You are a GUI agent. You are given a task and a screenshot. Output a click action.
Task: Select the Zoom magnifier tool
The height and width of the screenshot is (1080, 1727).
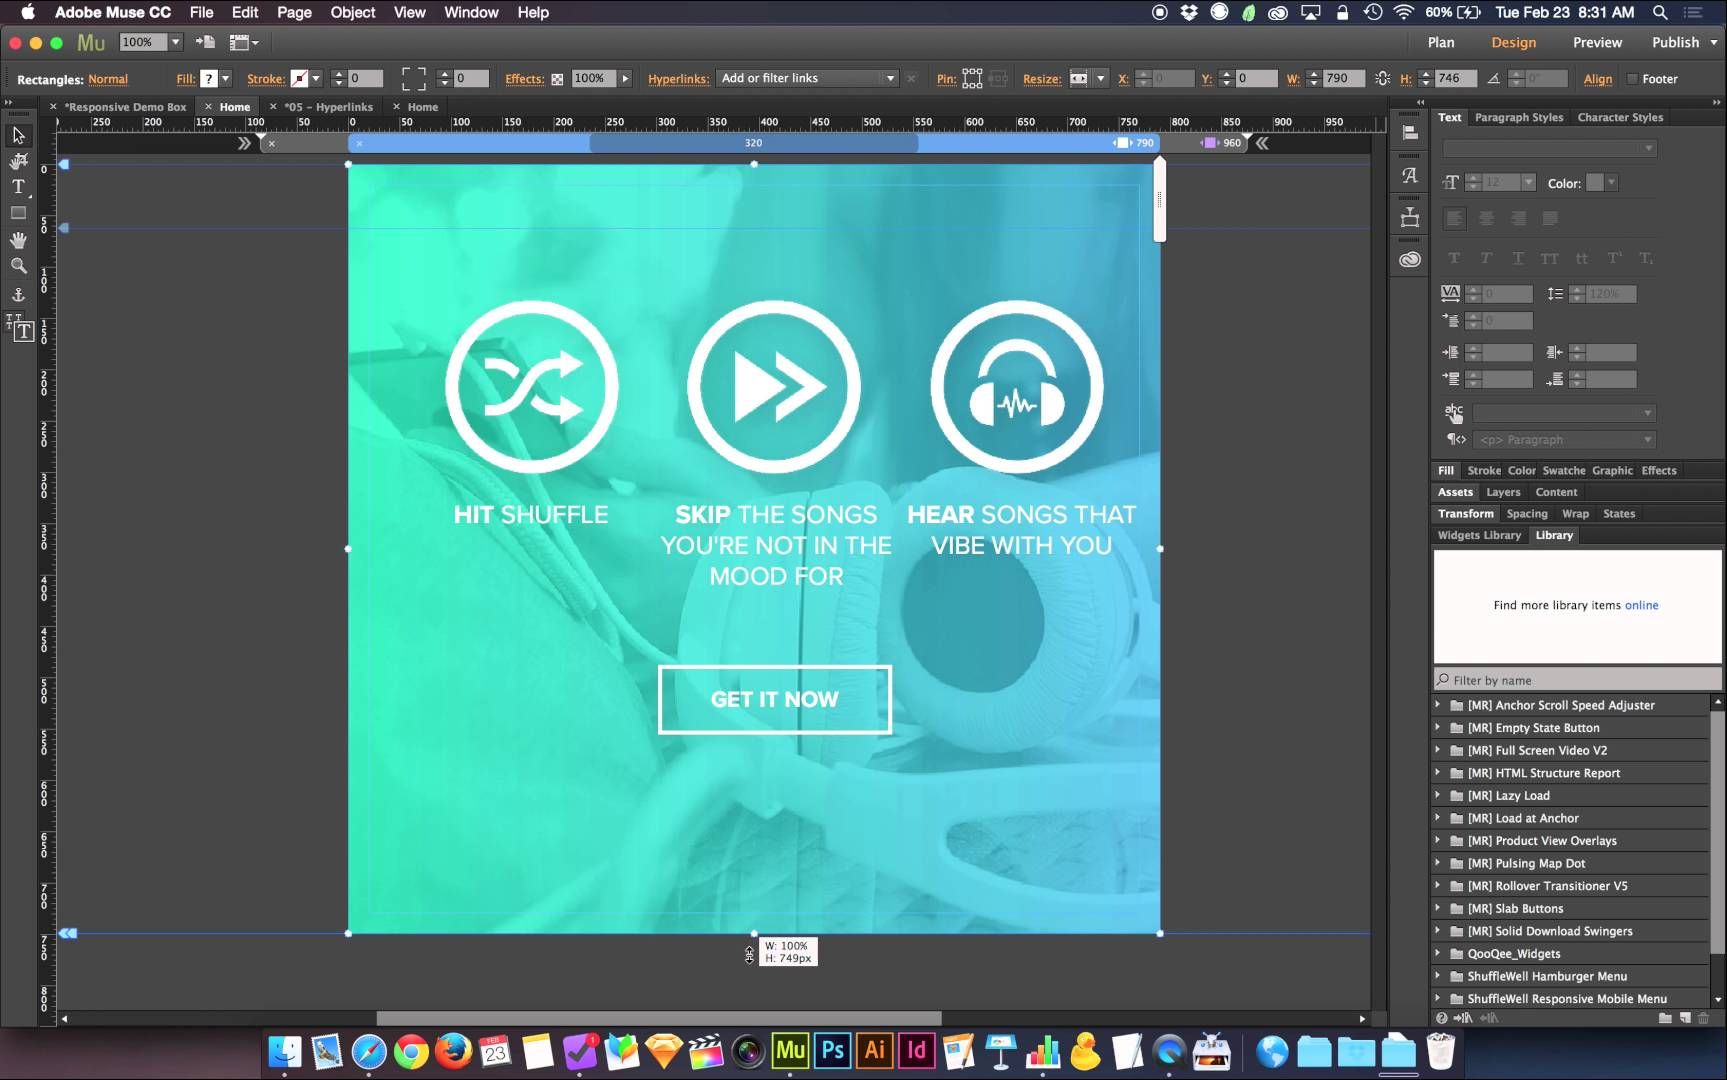pyautogui.click(x=18, y=266)
